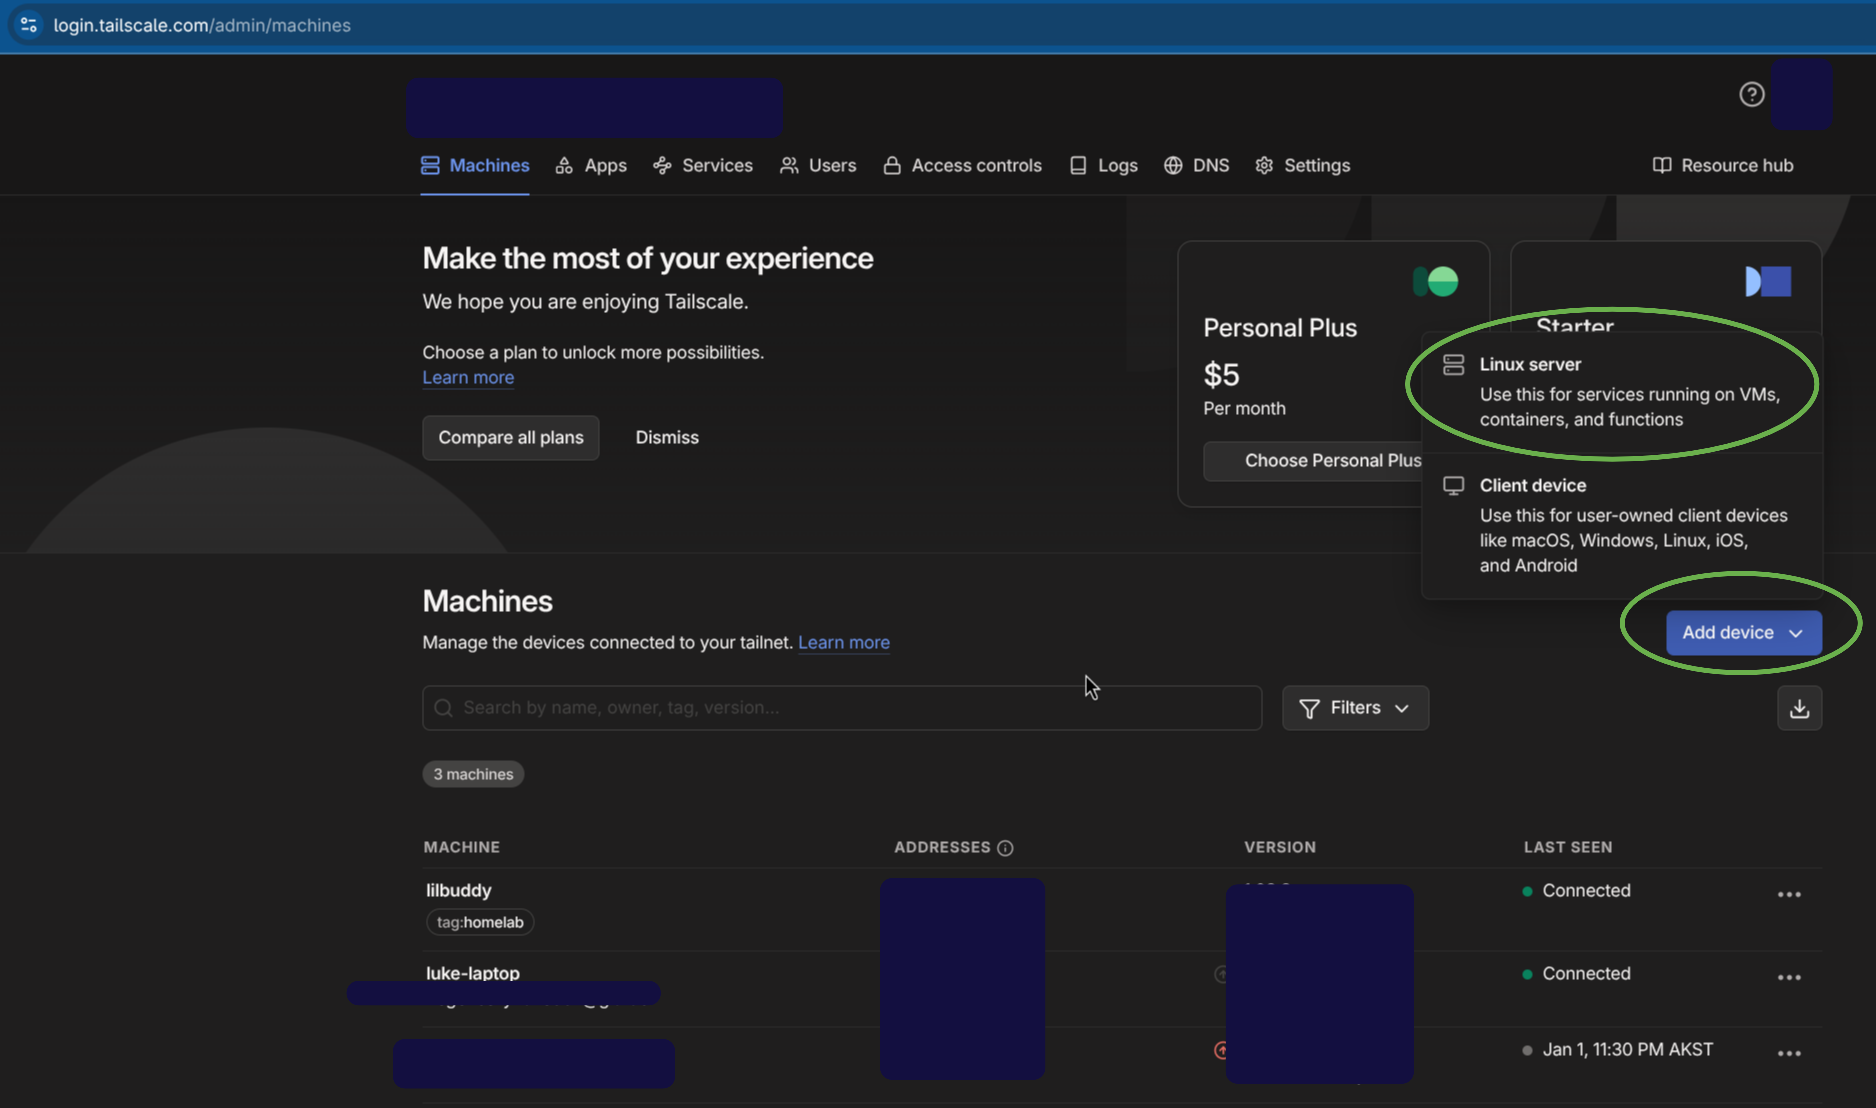
Task: Click the download/export machines icon
Action: coord(1799,708)
